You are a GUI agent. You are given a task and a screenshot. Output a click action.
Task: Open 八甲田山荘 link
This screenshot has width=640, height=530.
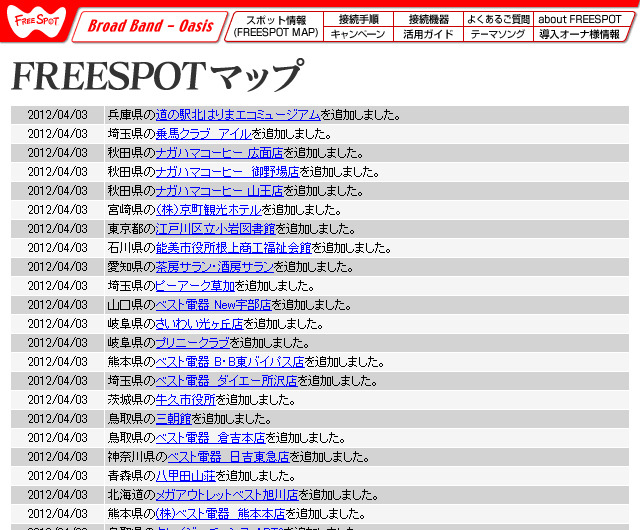pos(185,476)
